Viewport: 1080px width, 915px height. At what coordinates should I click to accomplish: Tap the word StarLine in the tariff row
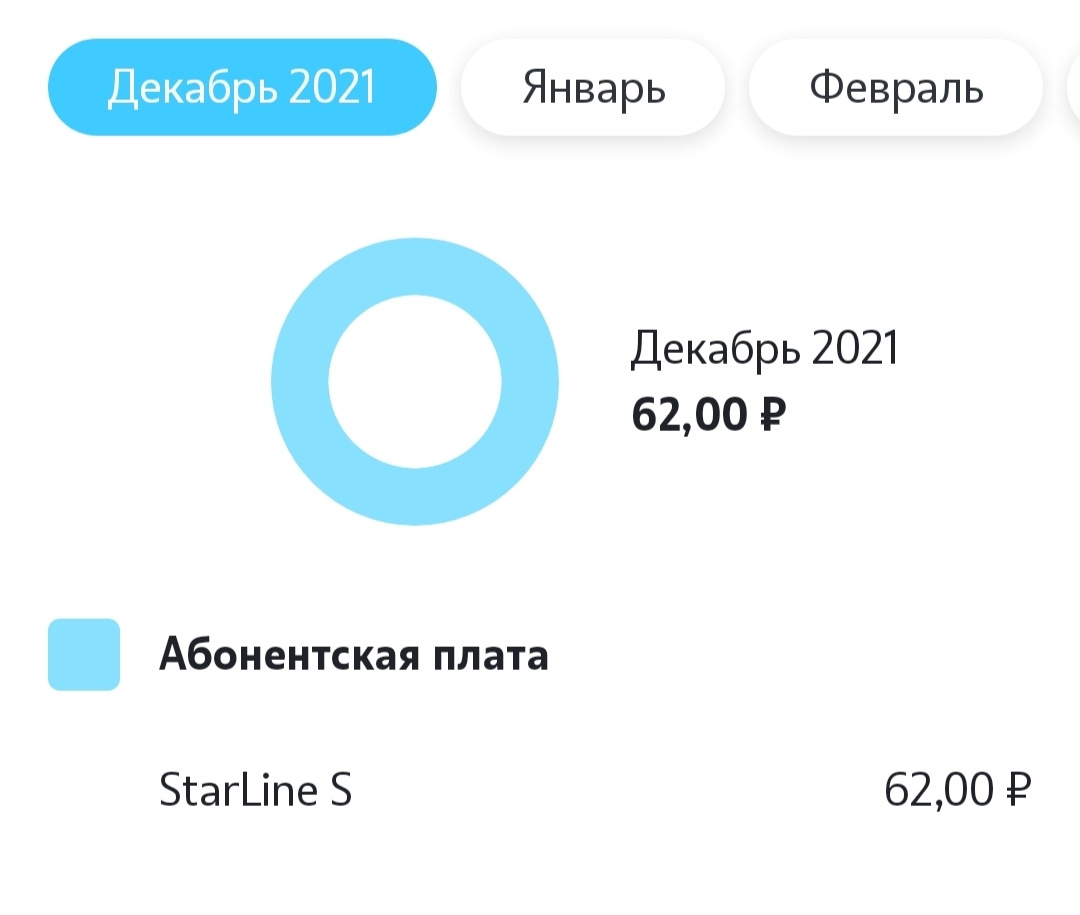pos(239,792)
